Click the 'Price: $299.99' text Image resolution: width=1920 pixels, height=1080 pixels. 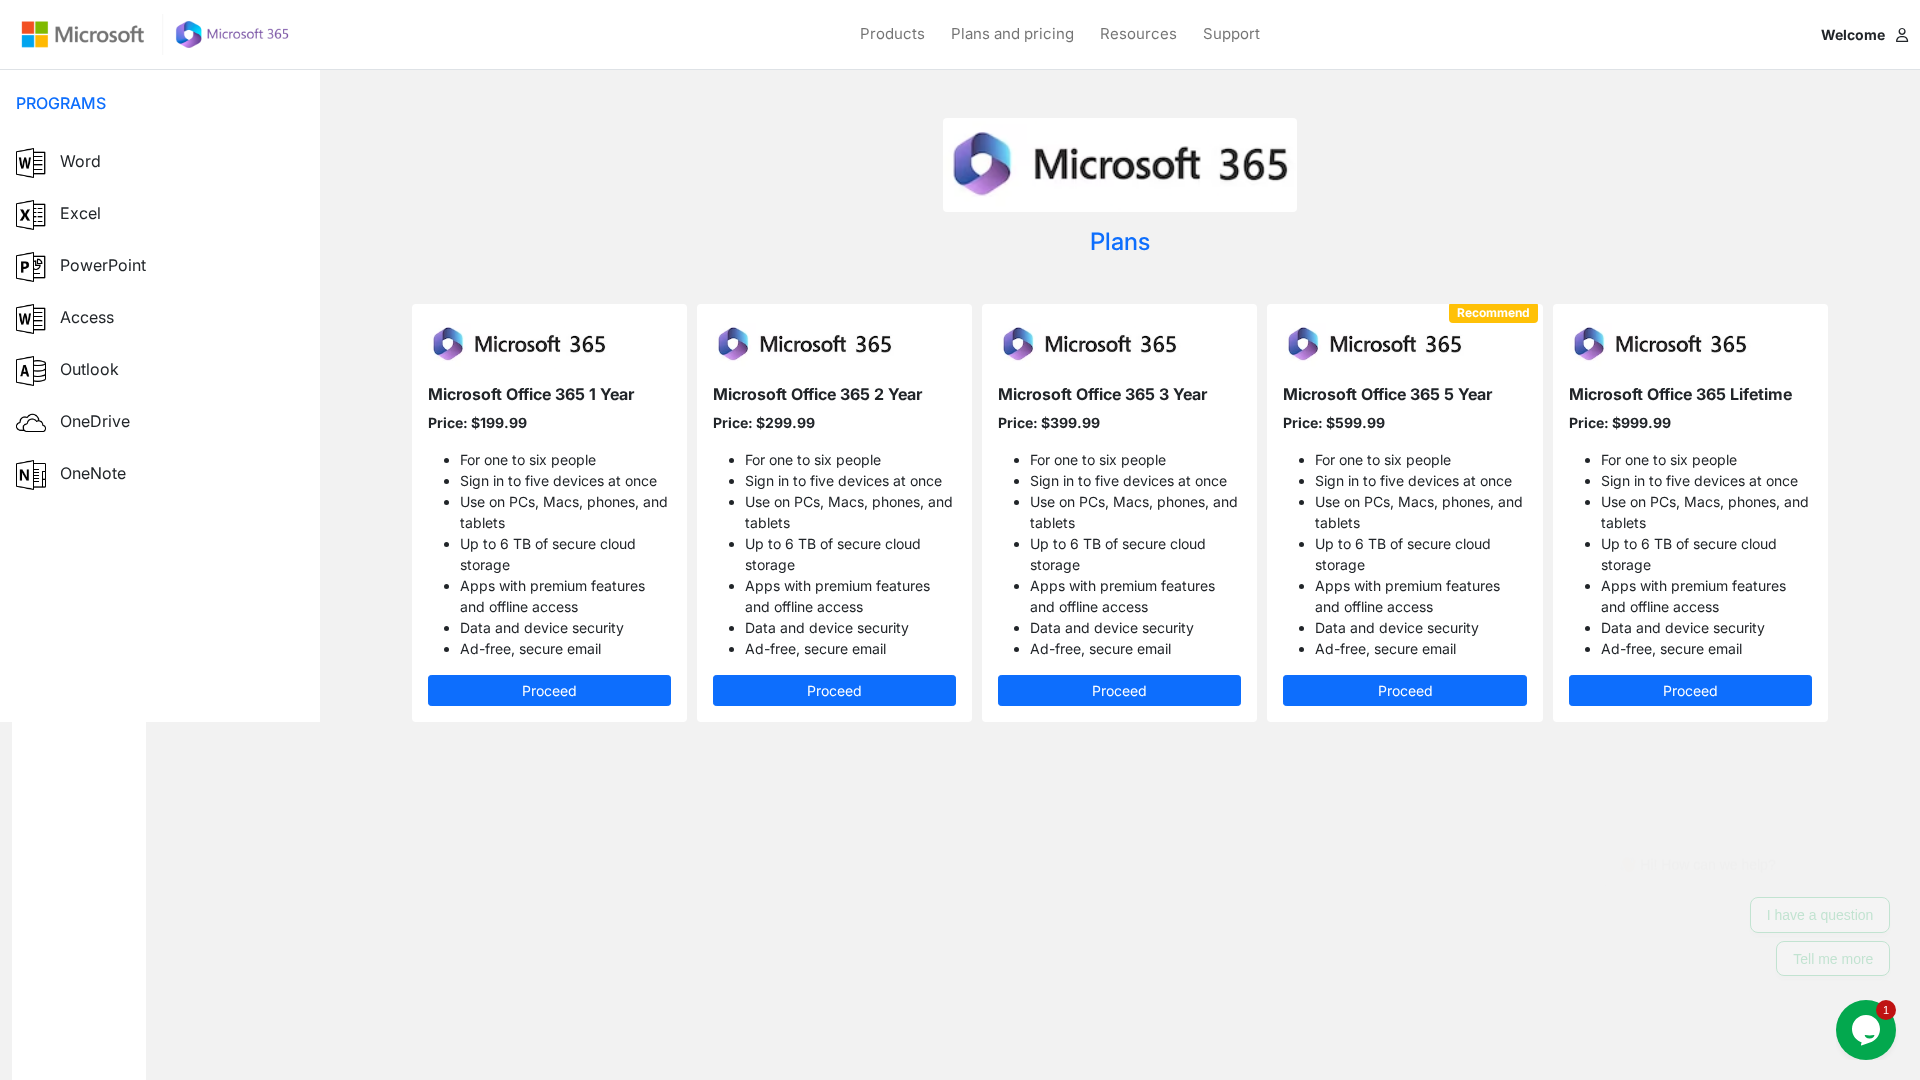764,423
